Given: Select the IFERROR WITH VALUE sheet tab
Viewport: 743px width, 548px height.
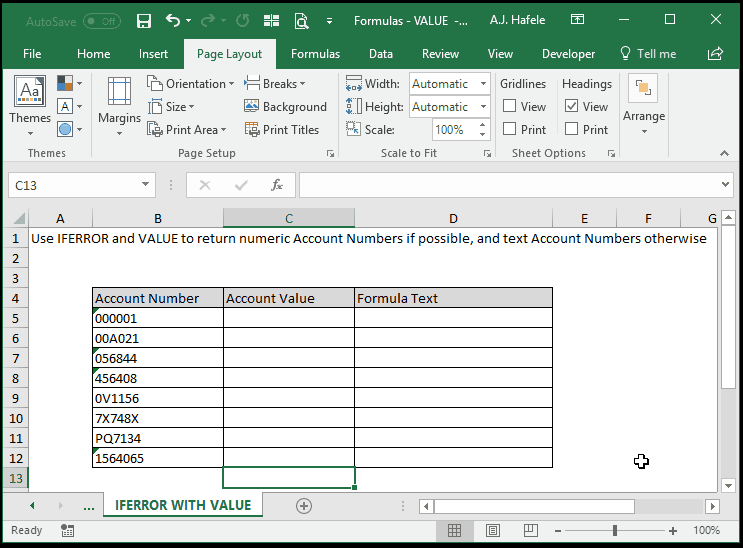Looking at the screenshot, I should (183, 505).
